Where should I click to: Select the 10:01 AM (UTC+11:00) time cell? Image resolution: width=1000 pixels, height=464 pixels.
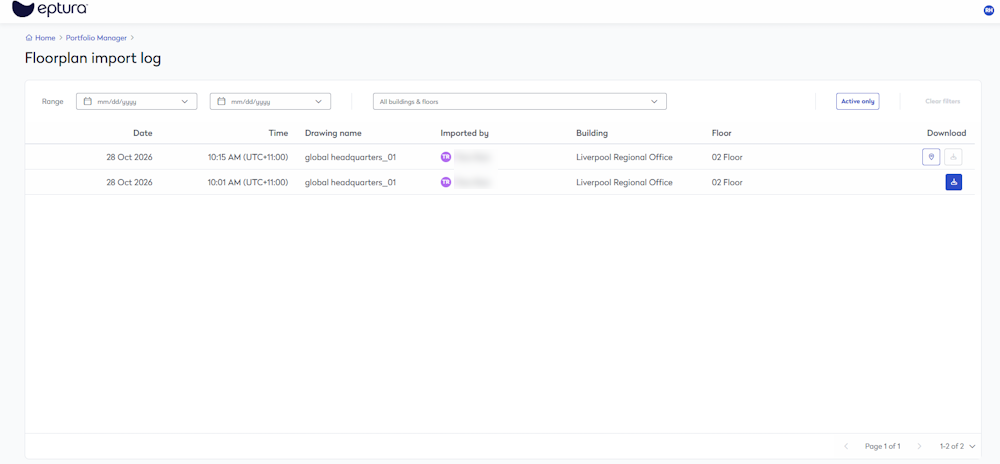pos(248,182)
